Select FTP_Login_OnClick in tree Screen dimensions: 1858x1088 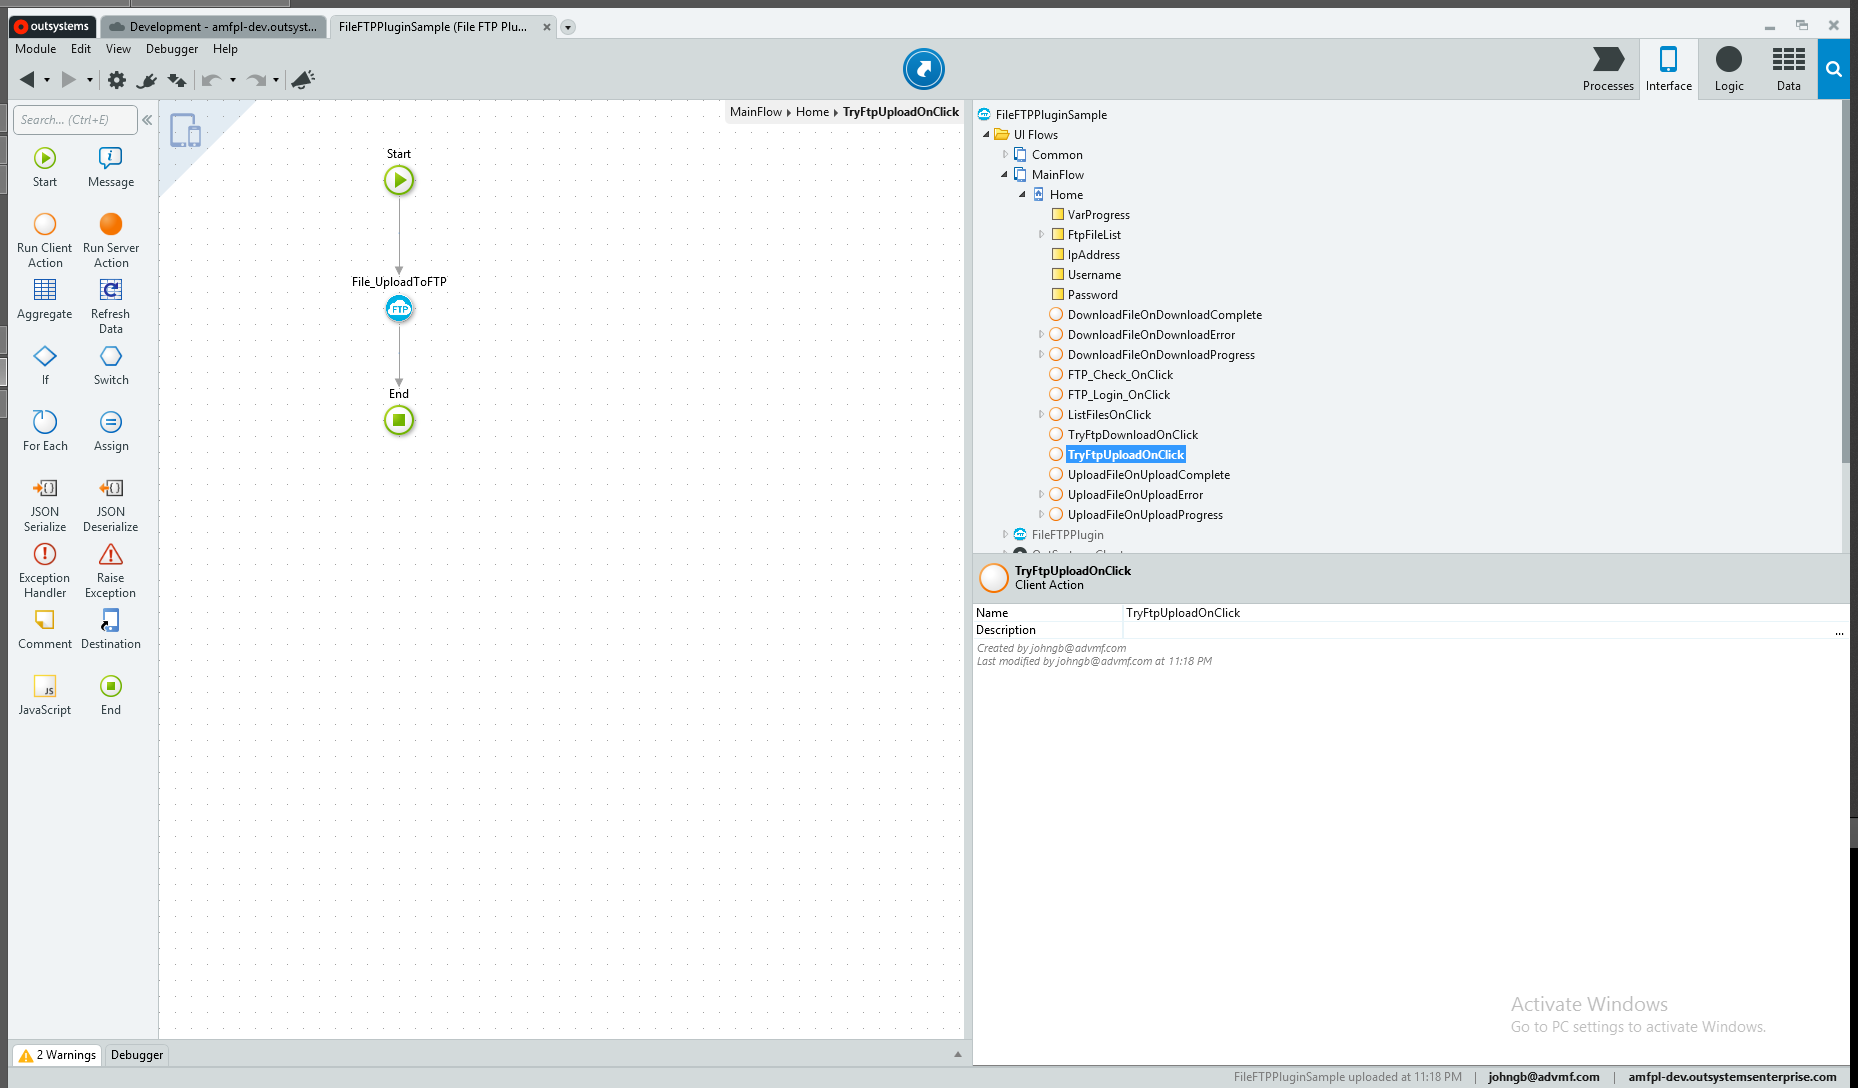(x=1118, y=395)
